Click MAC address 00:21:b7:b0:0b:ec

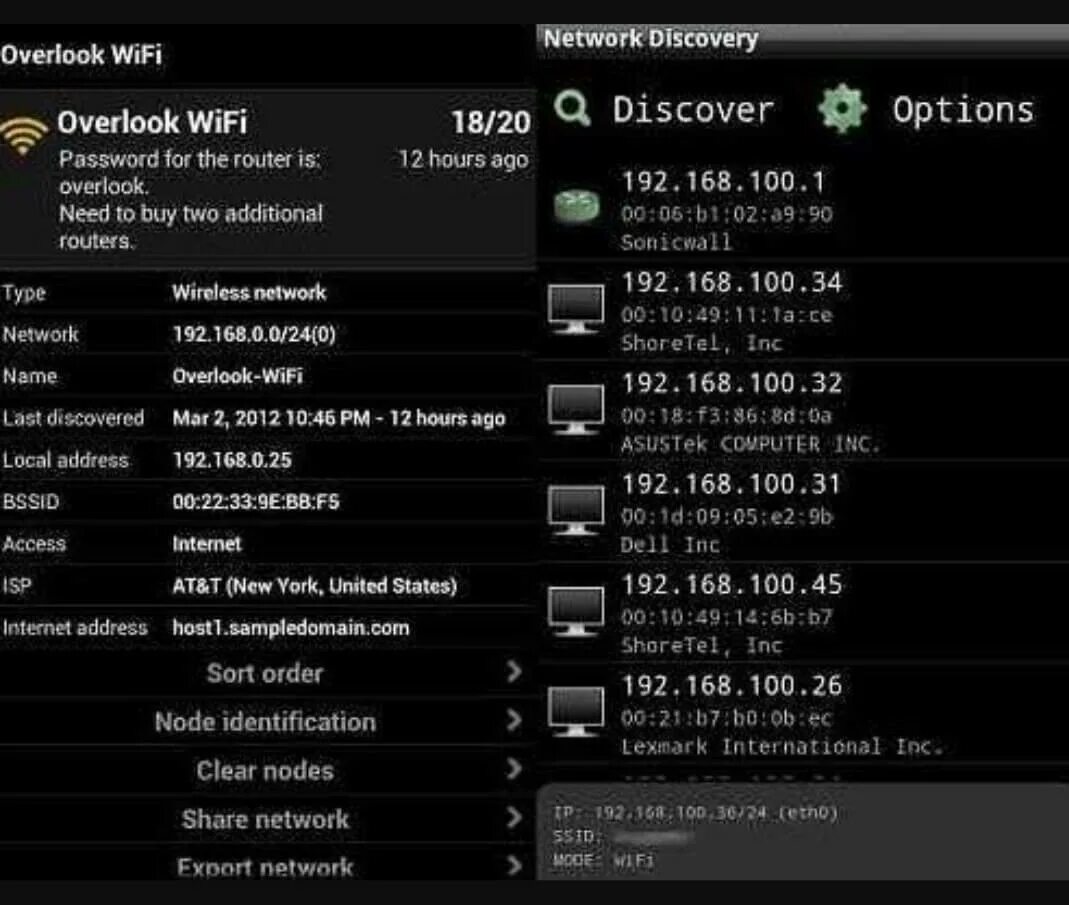tap(726, 717)
